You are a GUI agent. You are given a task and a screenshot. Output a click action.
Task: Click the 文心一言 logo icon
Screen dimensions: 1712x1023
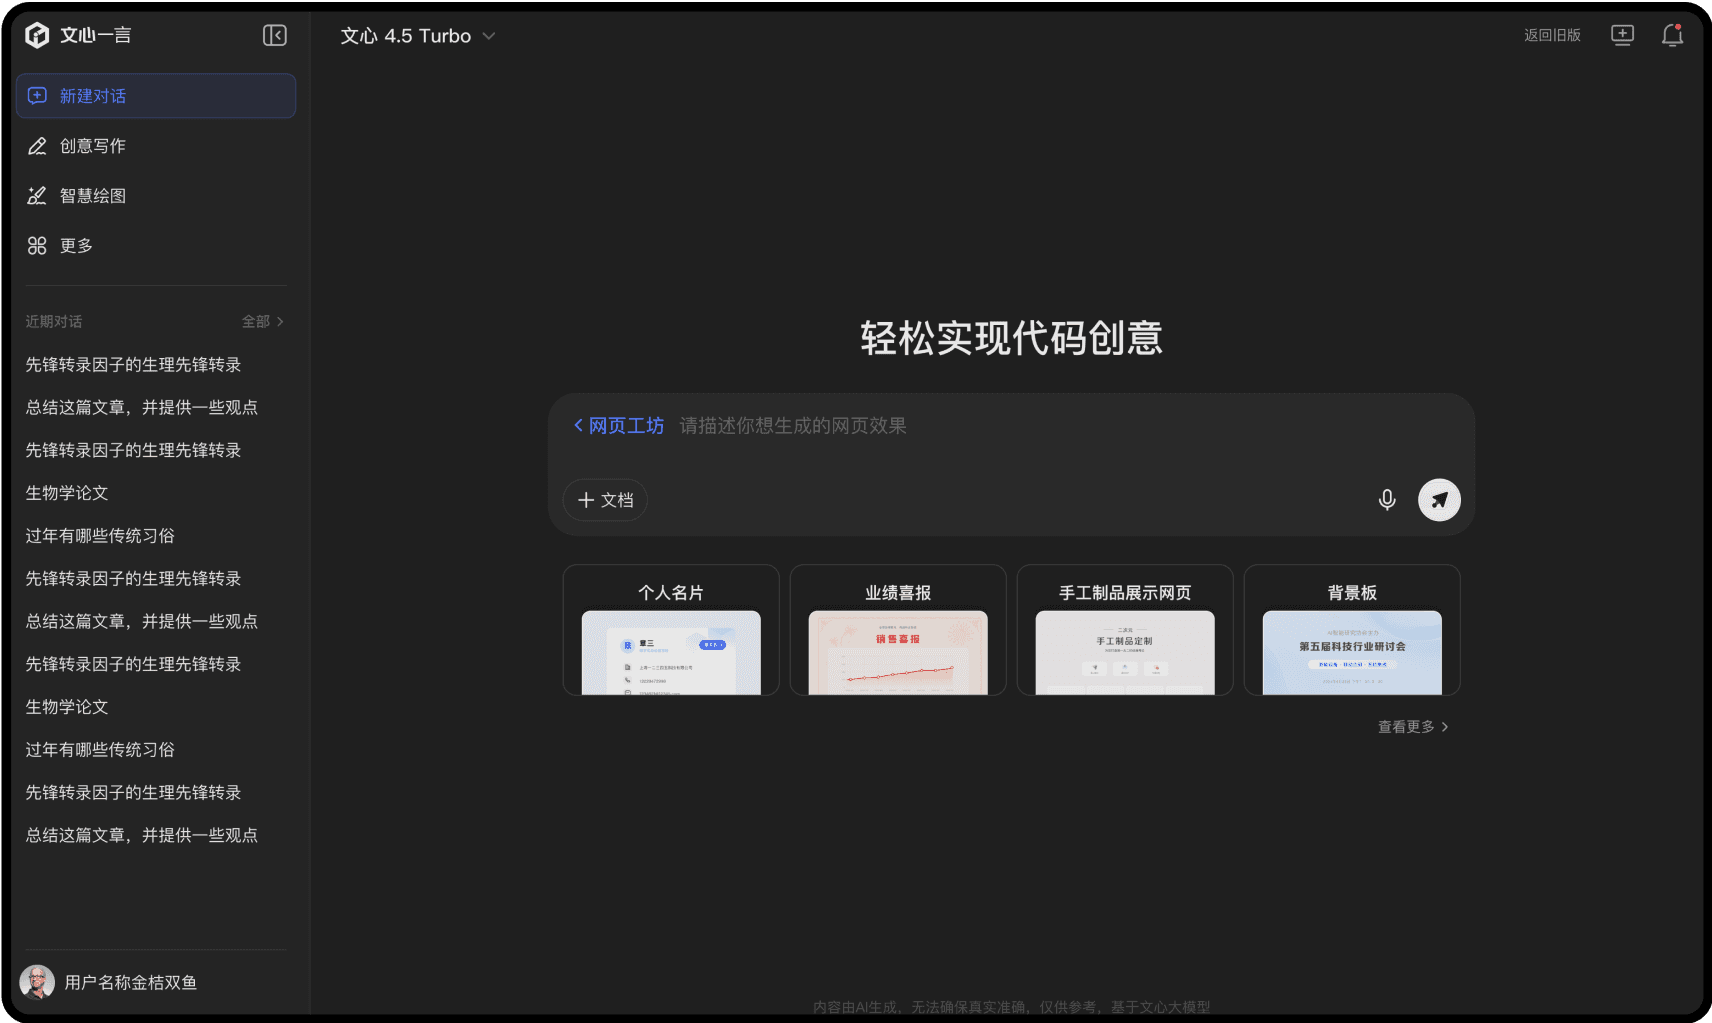[37, 36]
